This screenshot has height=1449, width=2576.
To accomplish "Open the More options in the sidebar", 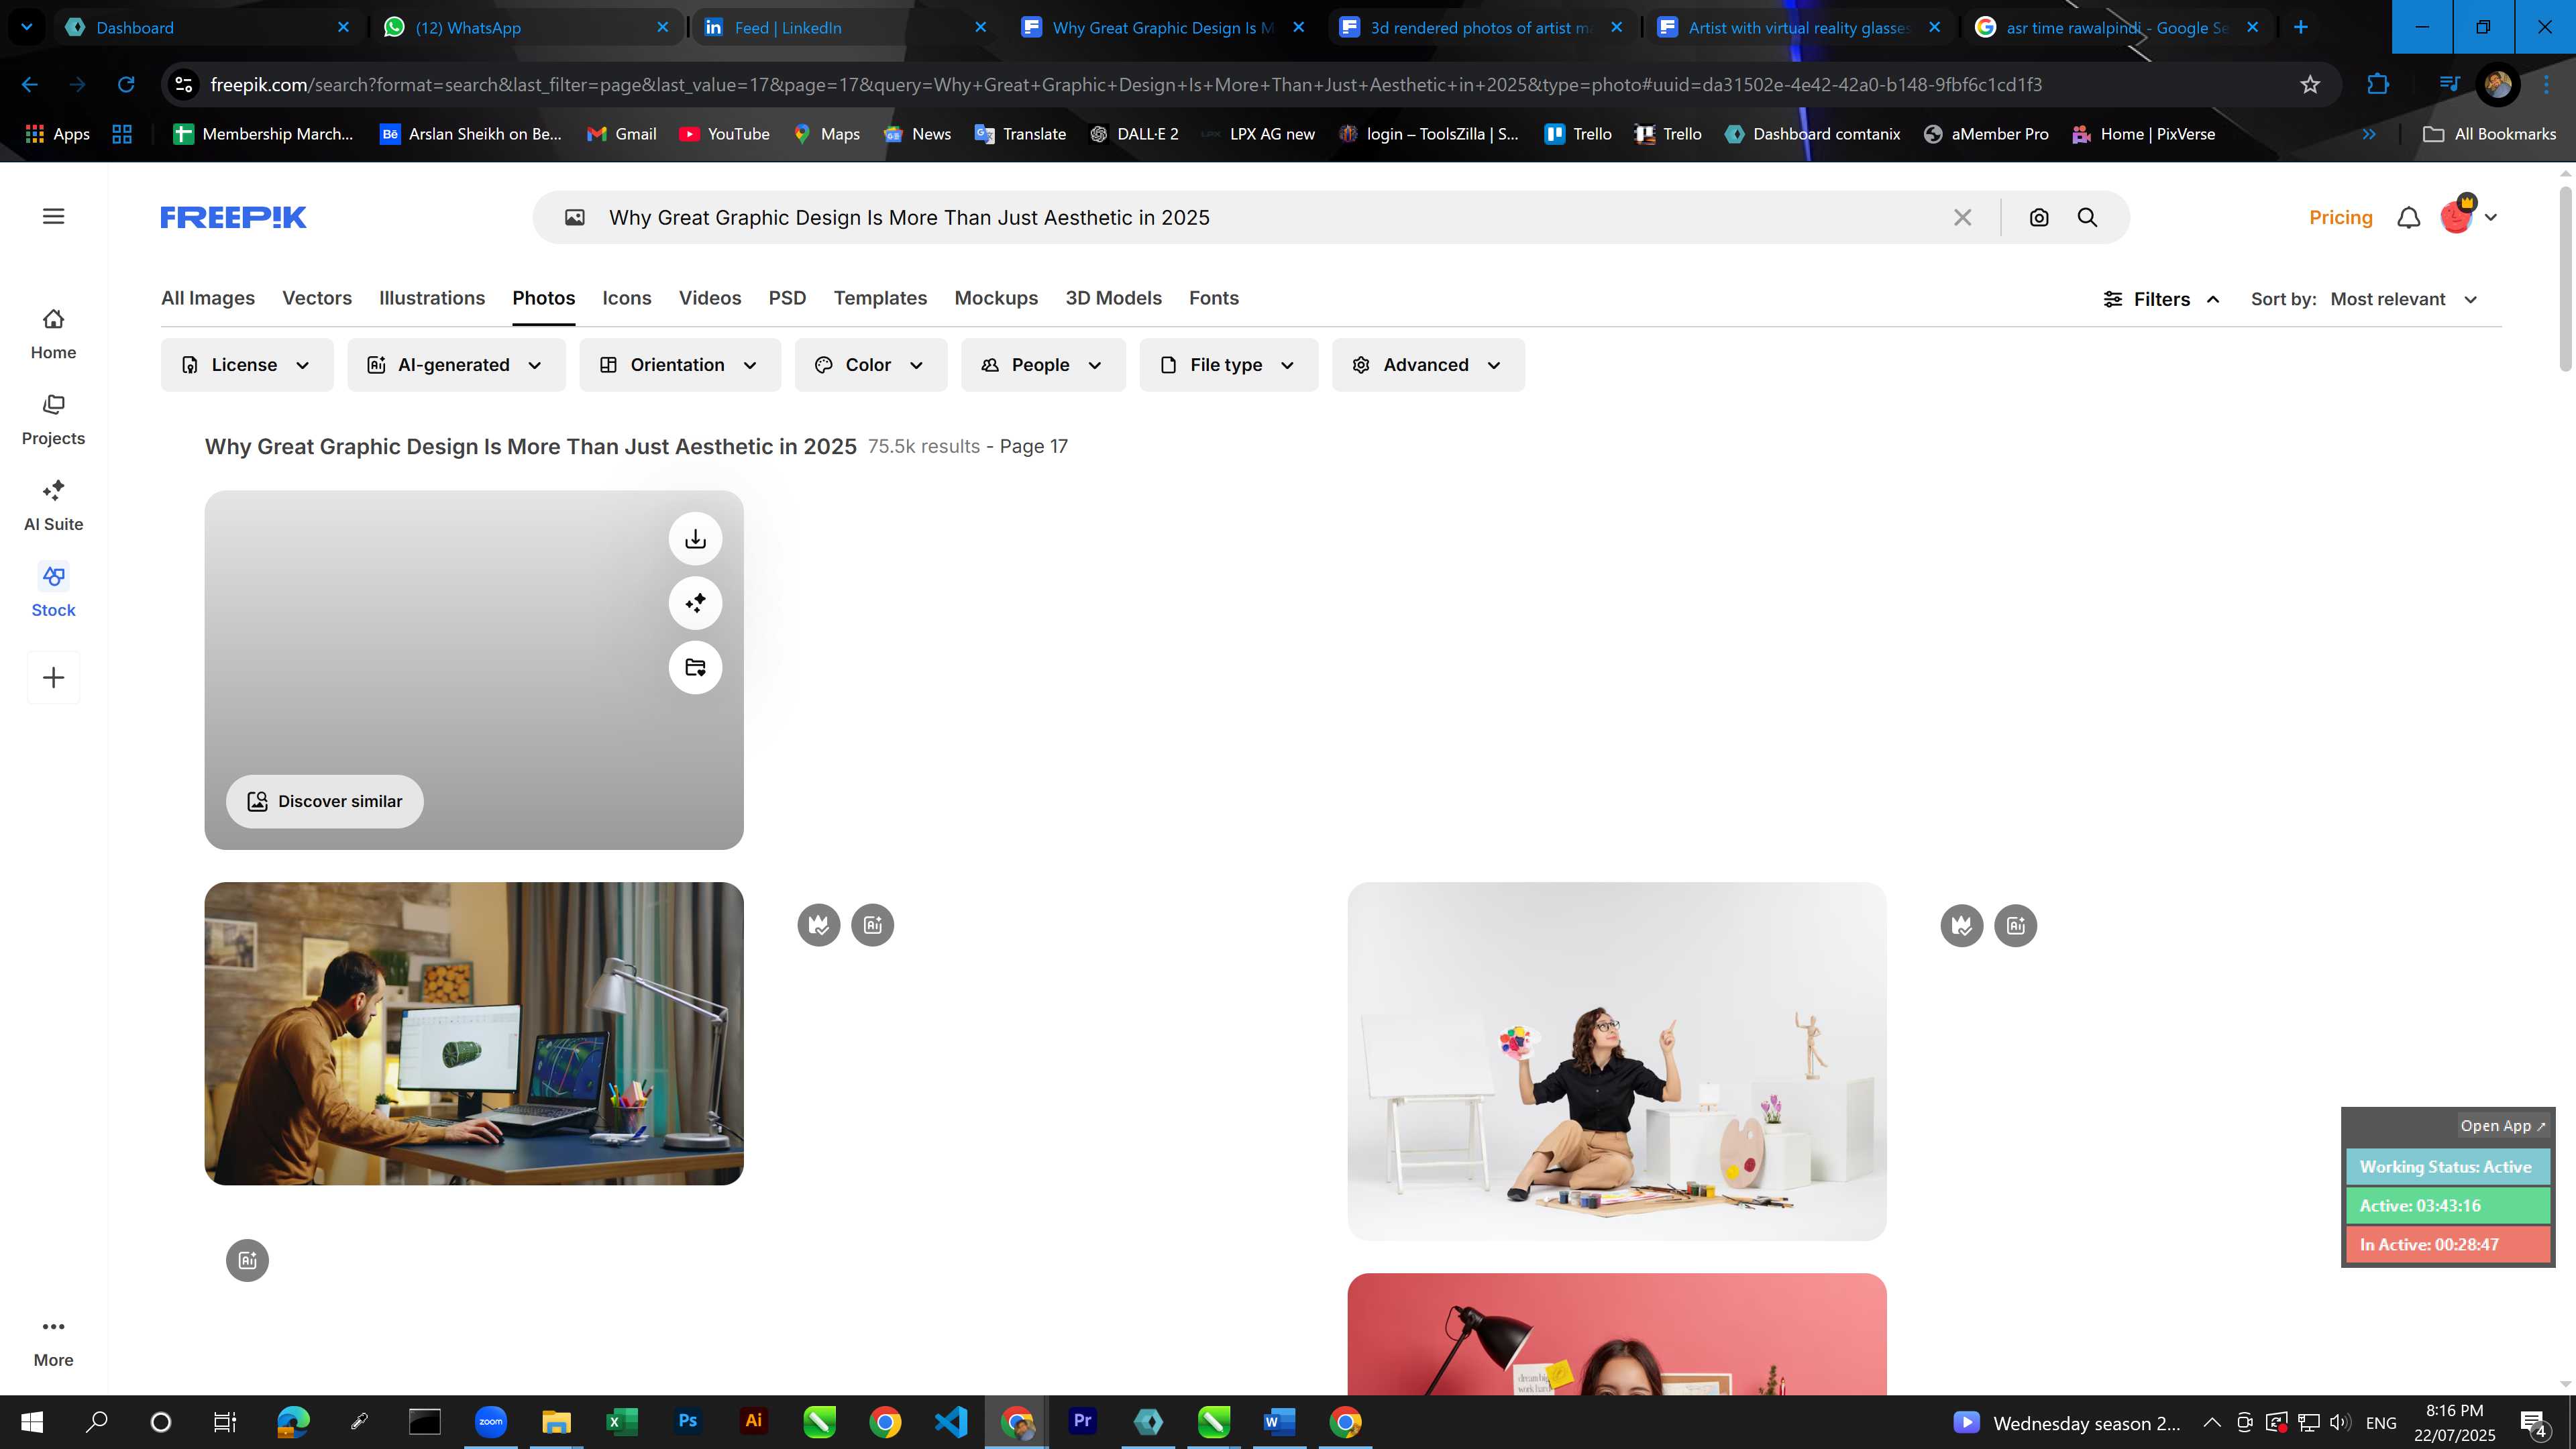I will click(x=53, y=1342).
